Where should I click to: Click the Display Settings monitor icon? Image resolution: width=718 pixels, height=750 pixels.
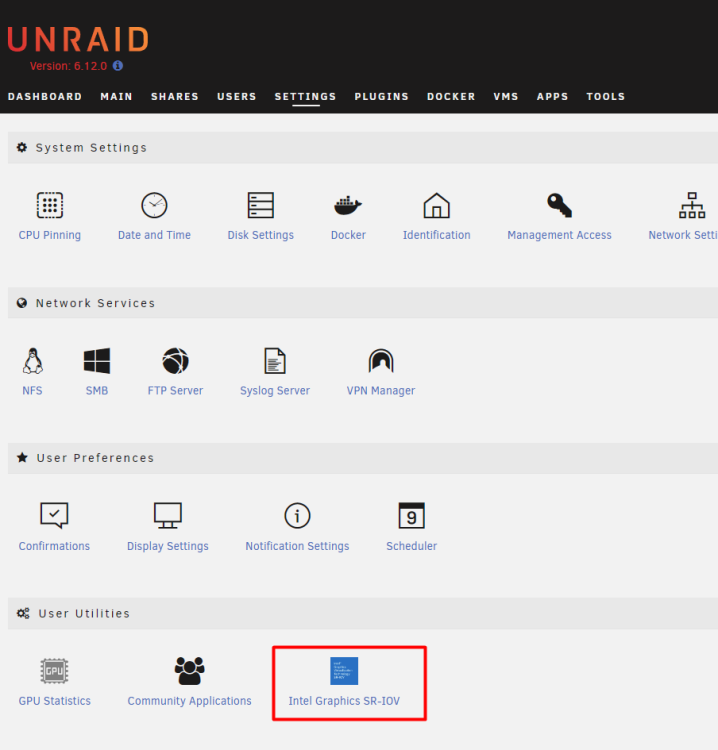167,516
